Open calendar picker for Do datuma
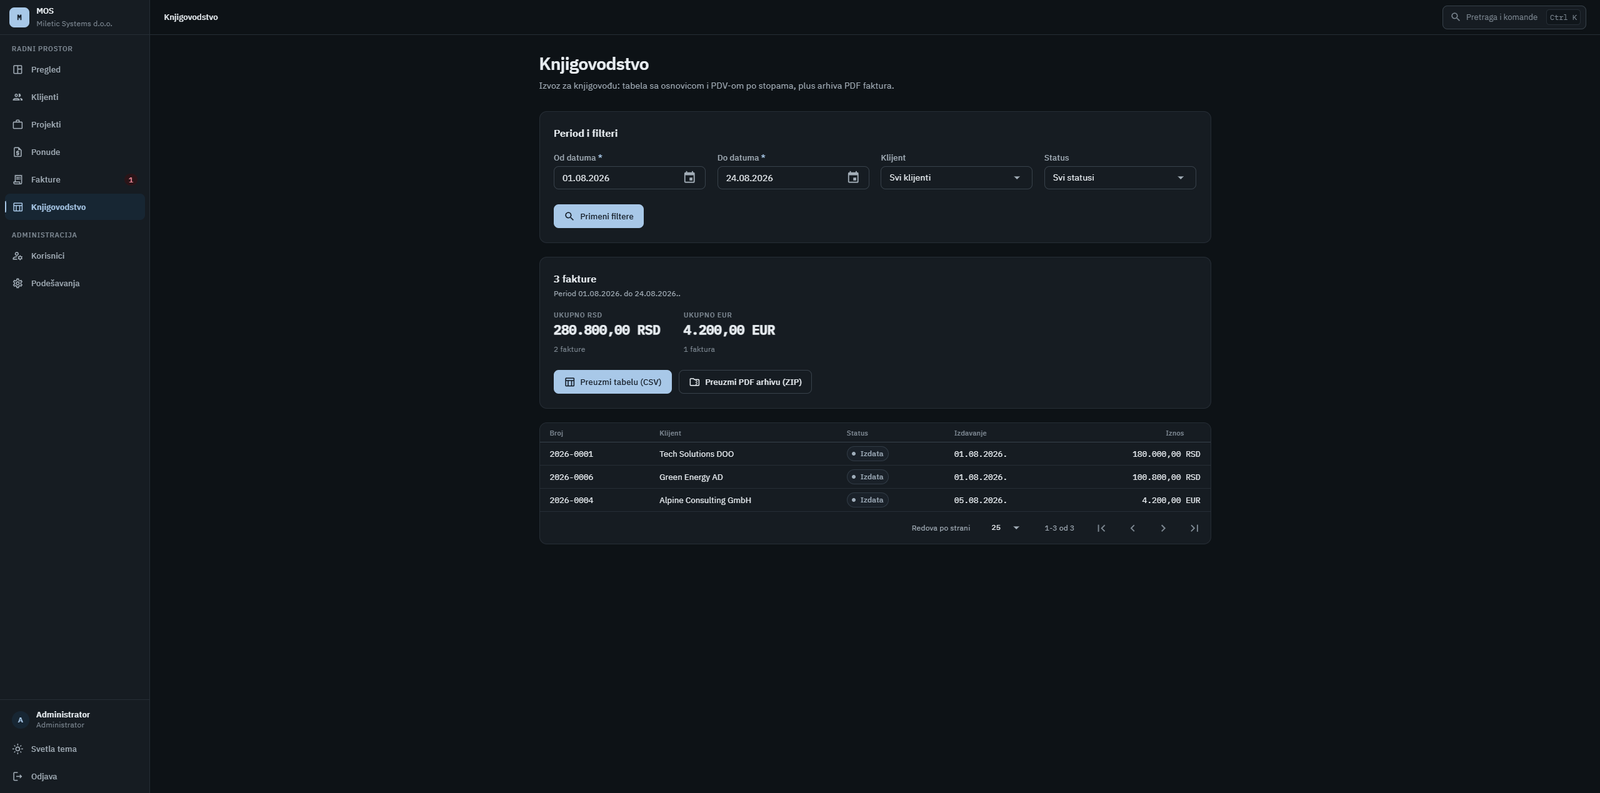 tap(853, 178)
